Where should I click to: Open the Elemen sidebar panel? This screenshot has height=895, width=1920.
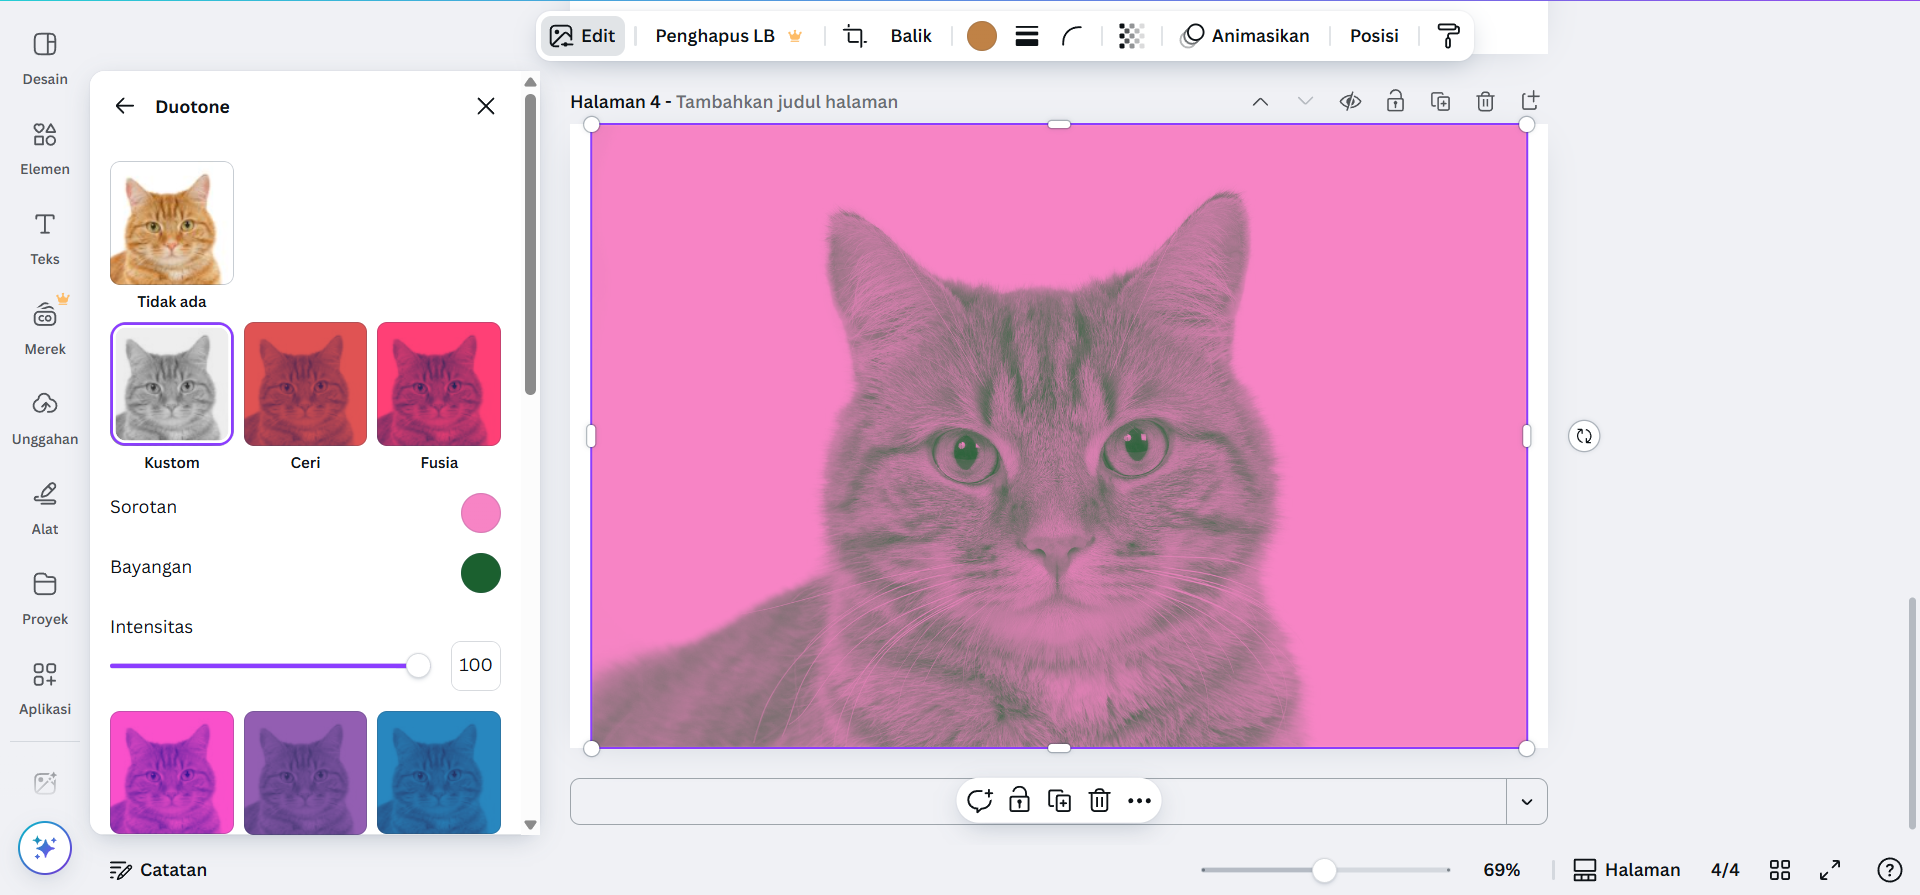[x=45, y=149]
